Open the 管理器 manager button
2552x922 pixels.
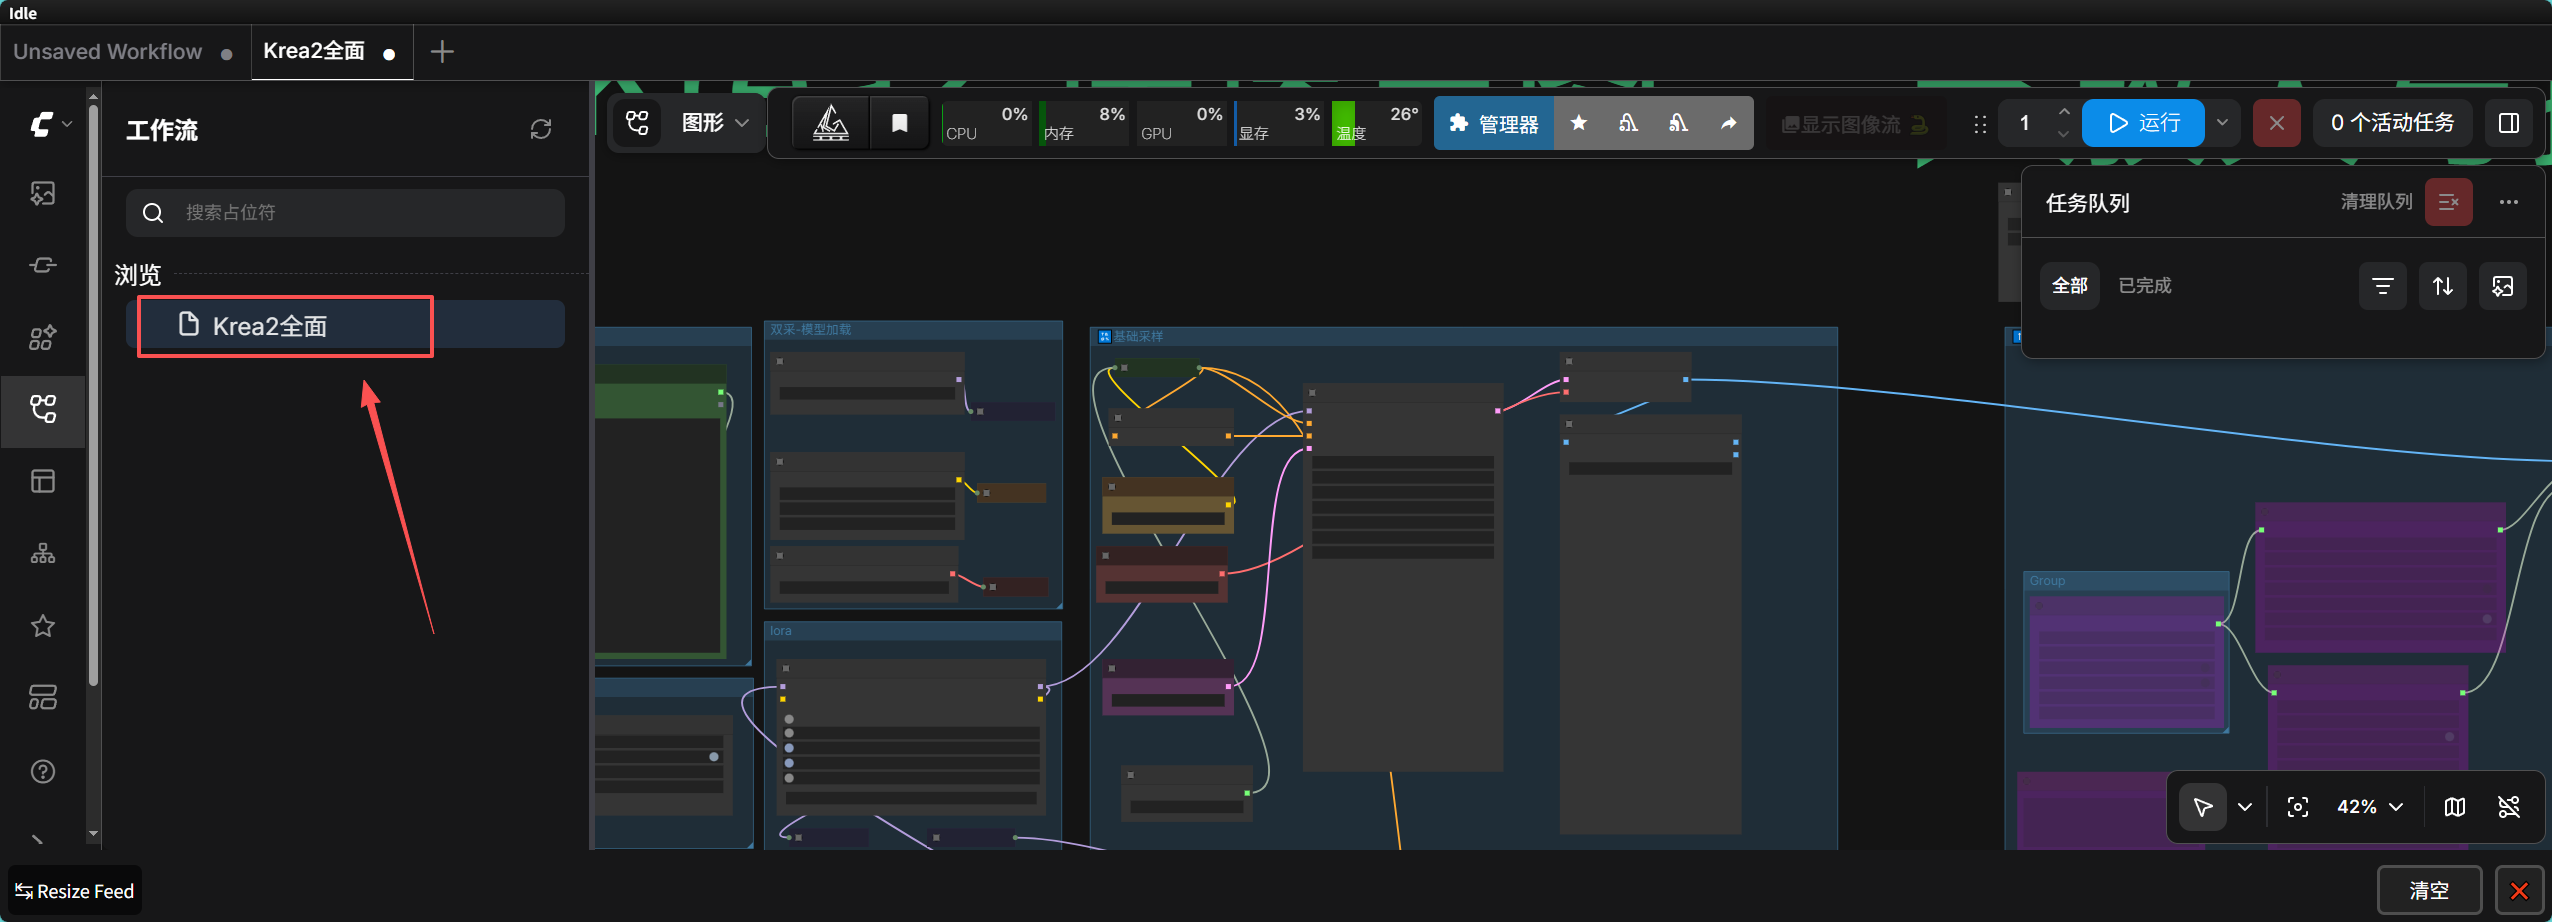[x=1494, y=123]
